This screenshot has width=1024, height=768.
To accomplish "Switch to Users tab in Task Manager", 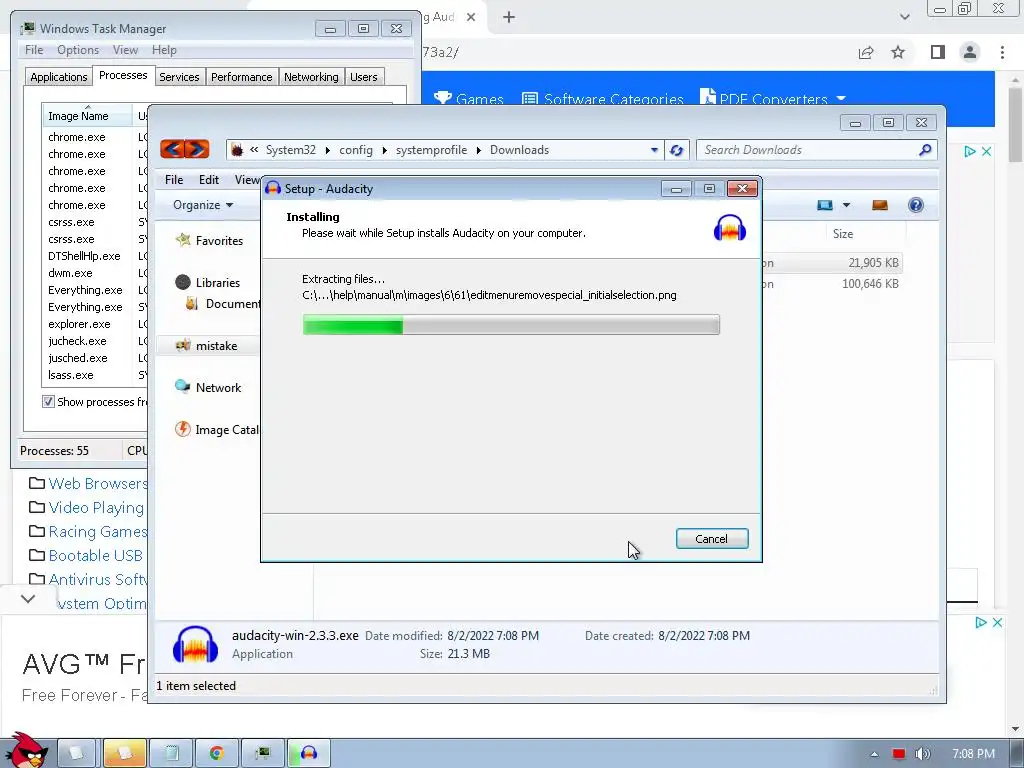I will (364, 77).
